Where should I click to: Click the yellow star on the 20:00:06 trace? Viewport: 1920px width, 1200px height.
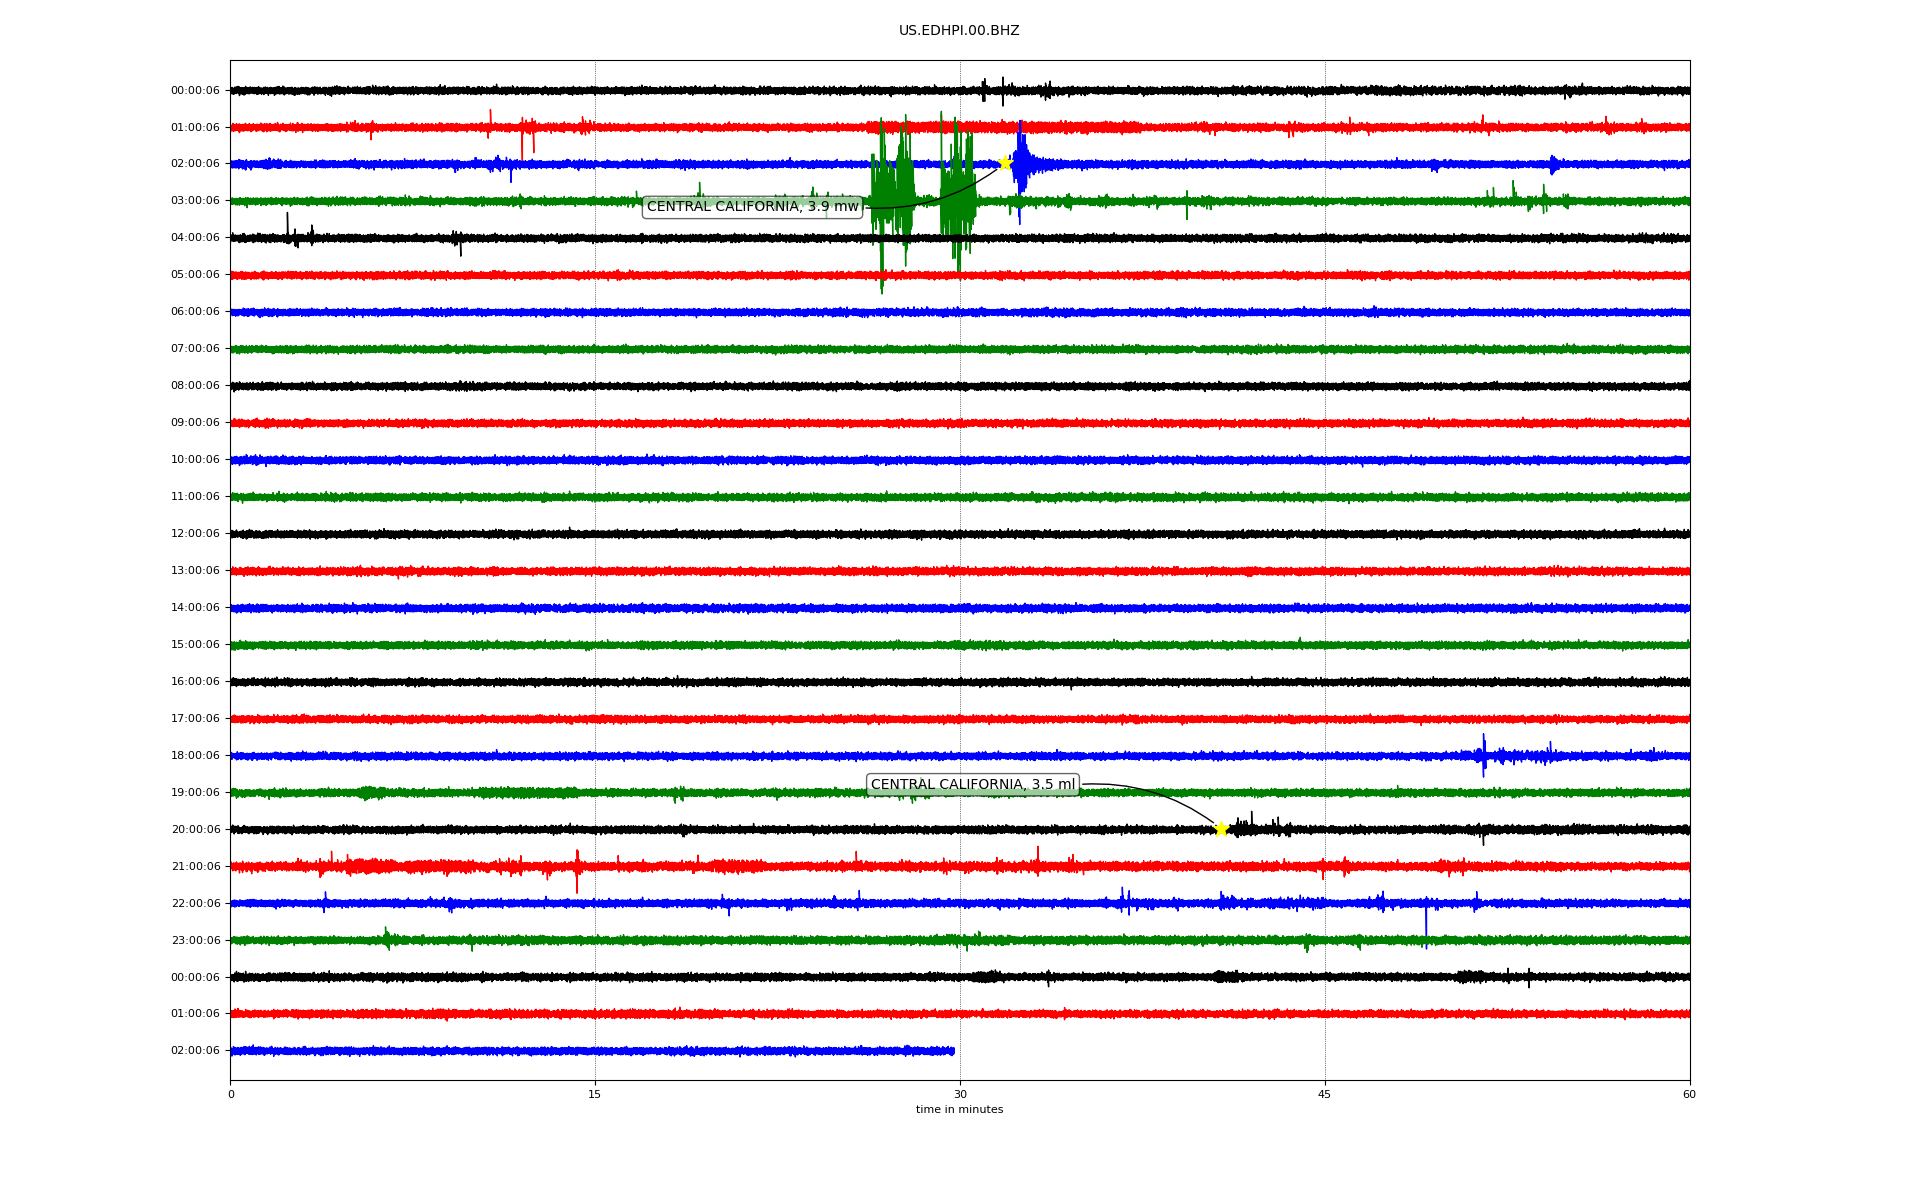click(x=1221, y=829)
